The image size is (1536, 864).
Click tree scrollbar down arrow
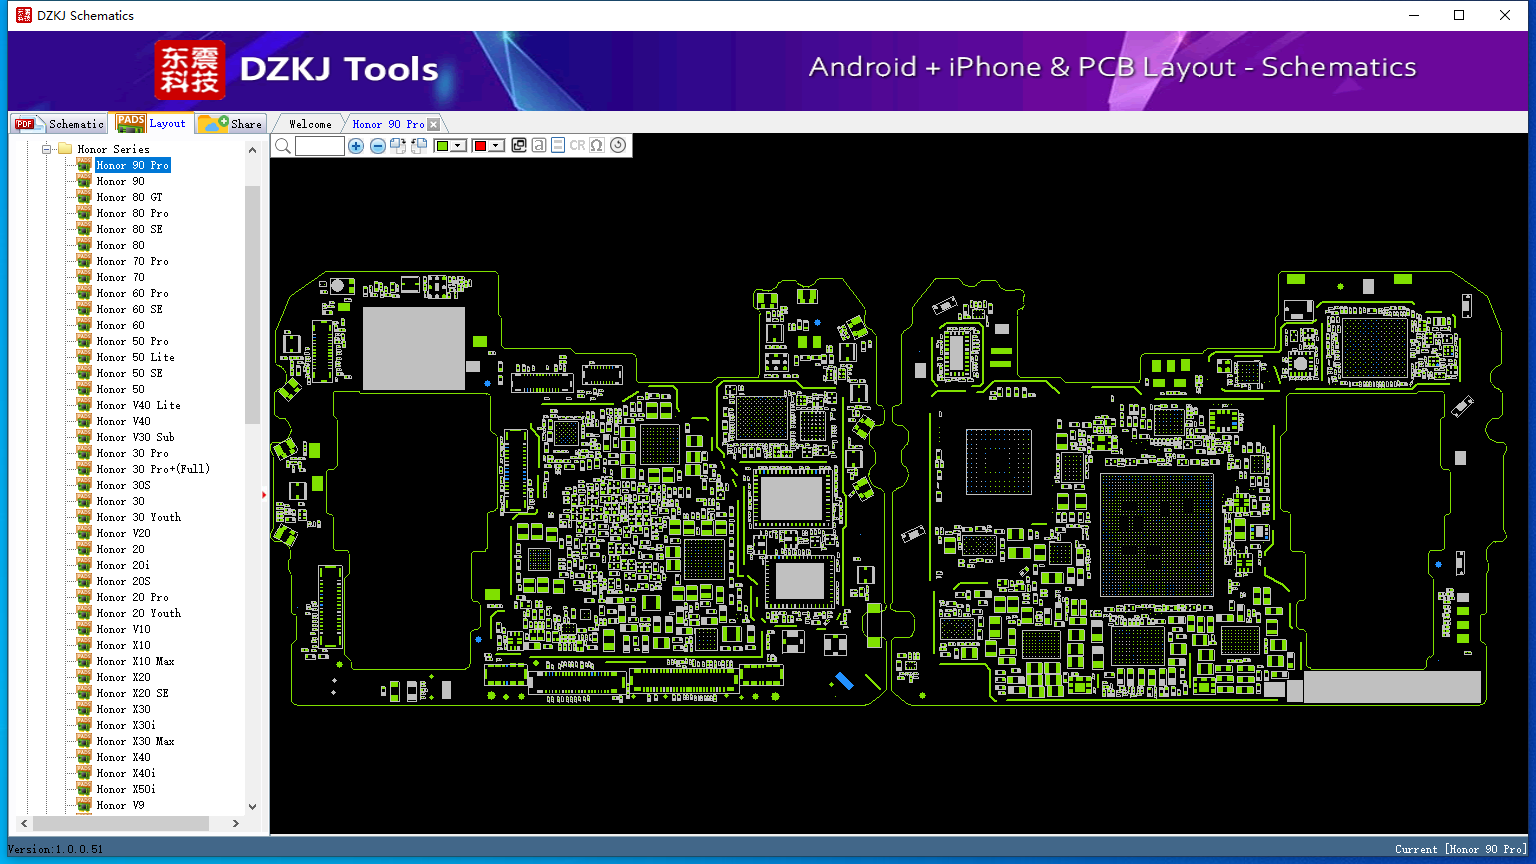pos(252,806)
